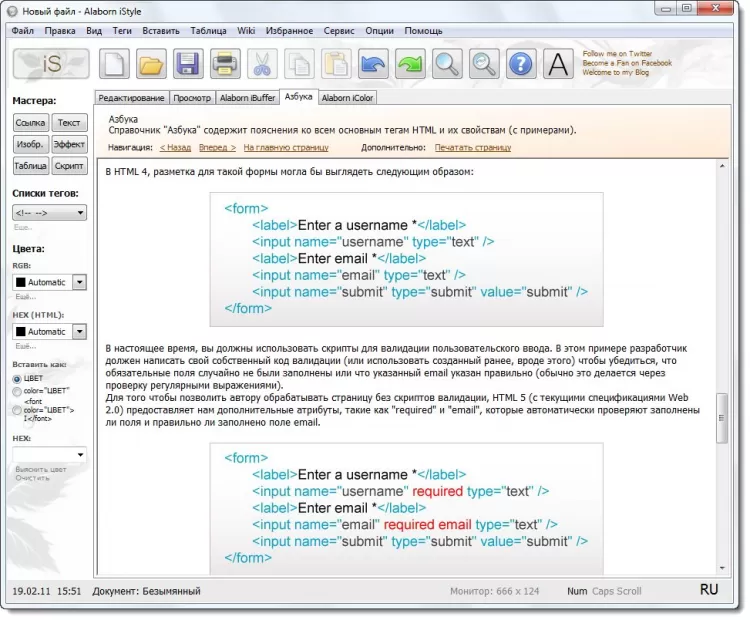
Task: Click Еще... under tag list
Action: coord(22,228)
